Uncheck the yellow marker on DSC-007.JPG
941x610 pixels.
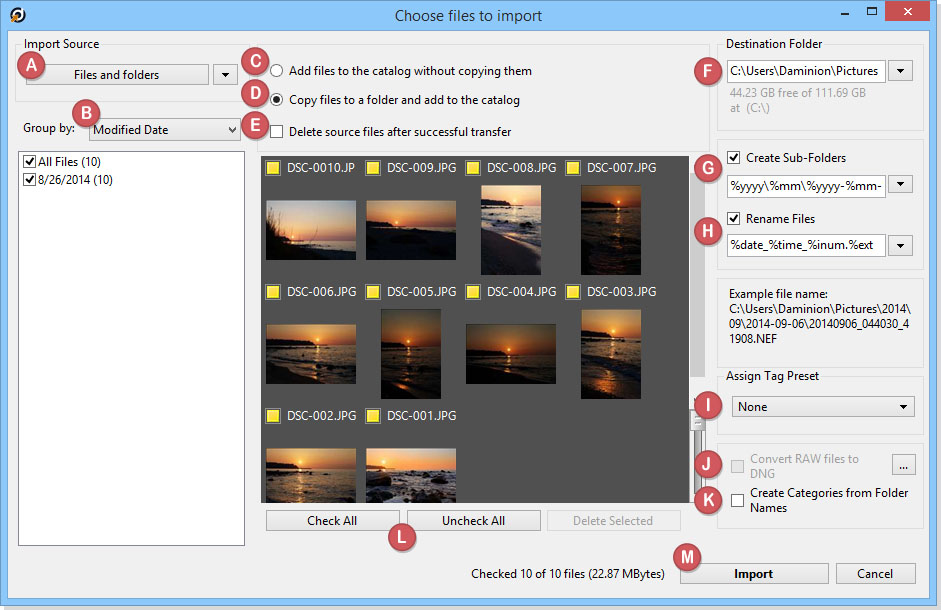click(573, 168)
